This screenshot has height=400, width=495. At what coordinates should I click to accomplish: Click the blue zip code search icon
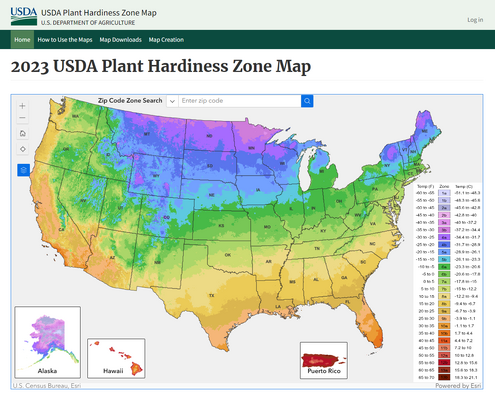[x=307, y=101]
